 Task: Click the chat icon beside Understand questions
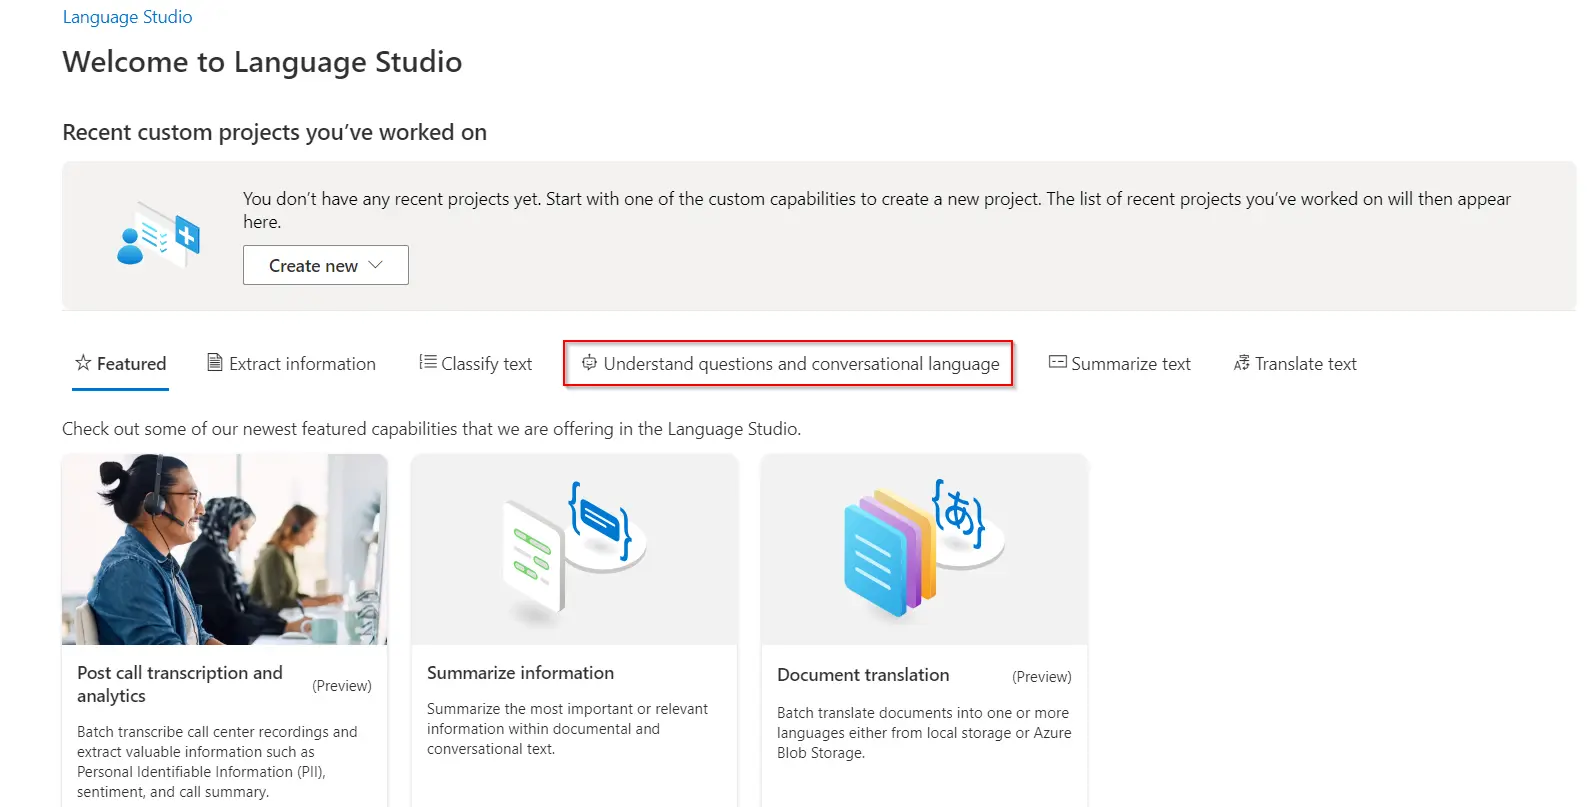tap(589, 362)
